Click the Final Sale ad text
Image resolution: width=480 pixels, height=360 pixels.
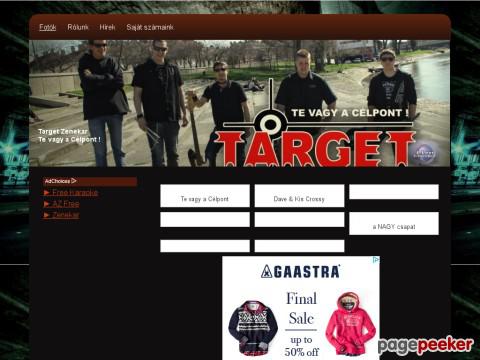[x=301, y=308]
